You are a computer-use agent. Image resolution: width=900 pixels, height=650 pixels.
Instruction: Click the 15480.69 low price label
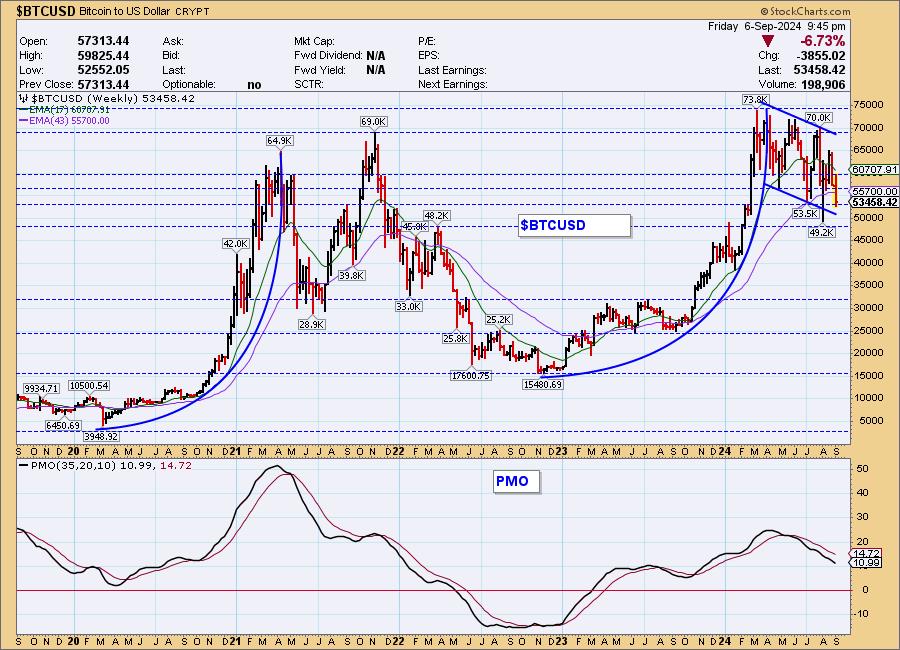[542, 385]
